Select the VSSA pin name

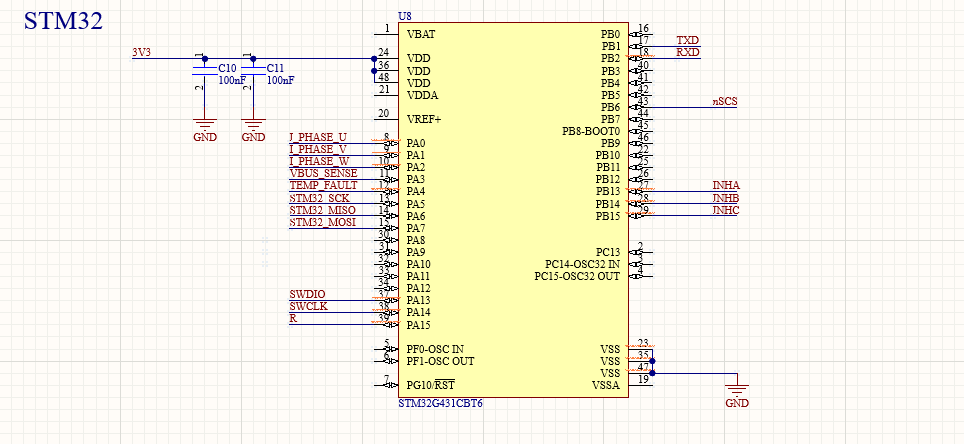pos(606,385)
